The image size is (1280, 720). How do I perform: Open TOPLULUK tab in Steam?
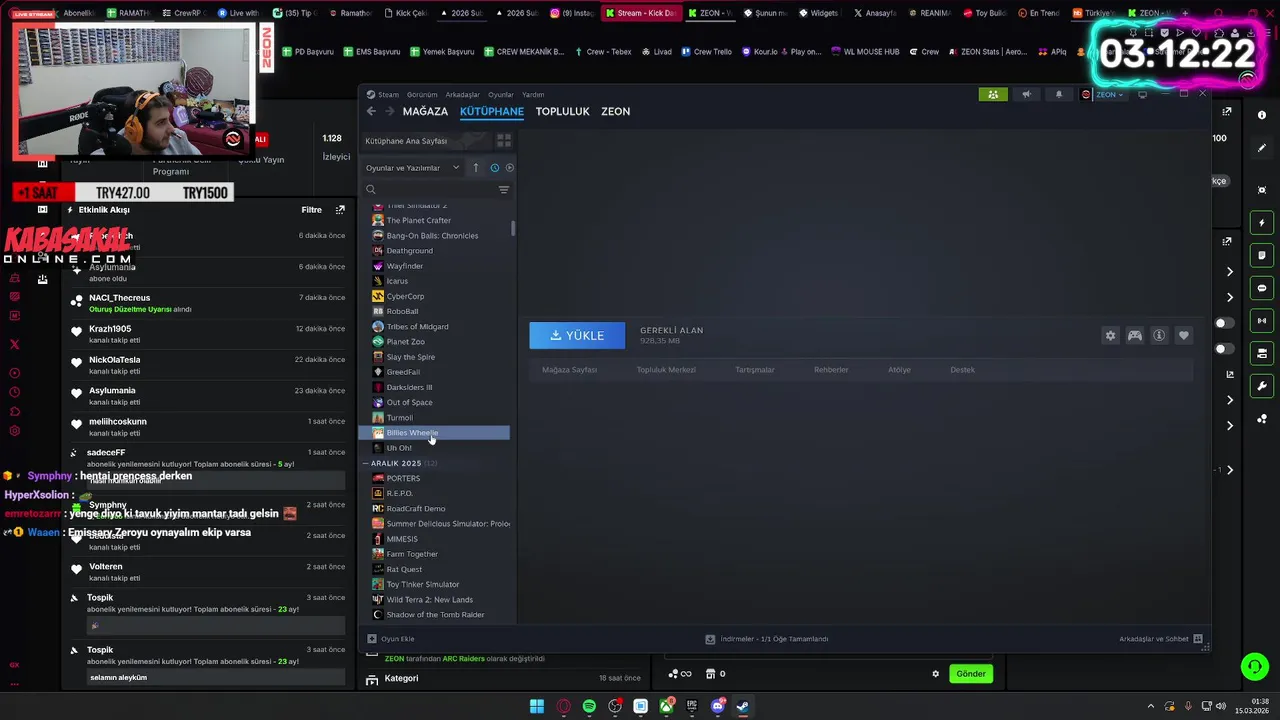562,111
